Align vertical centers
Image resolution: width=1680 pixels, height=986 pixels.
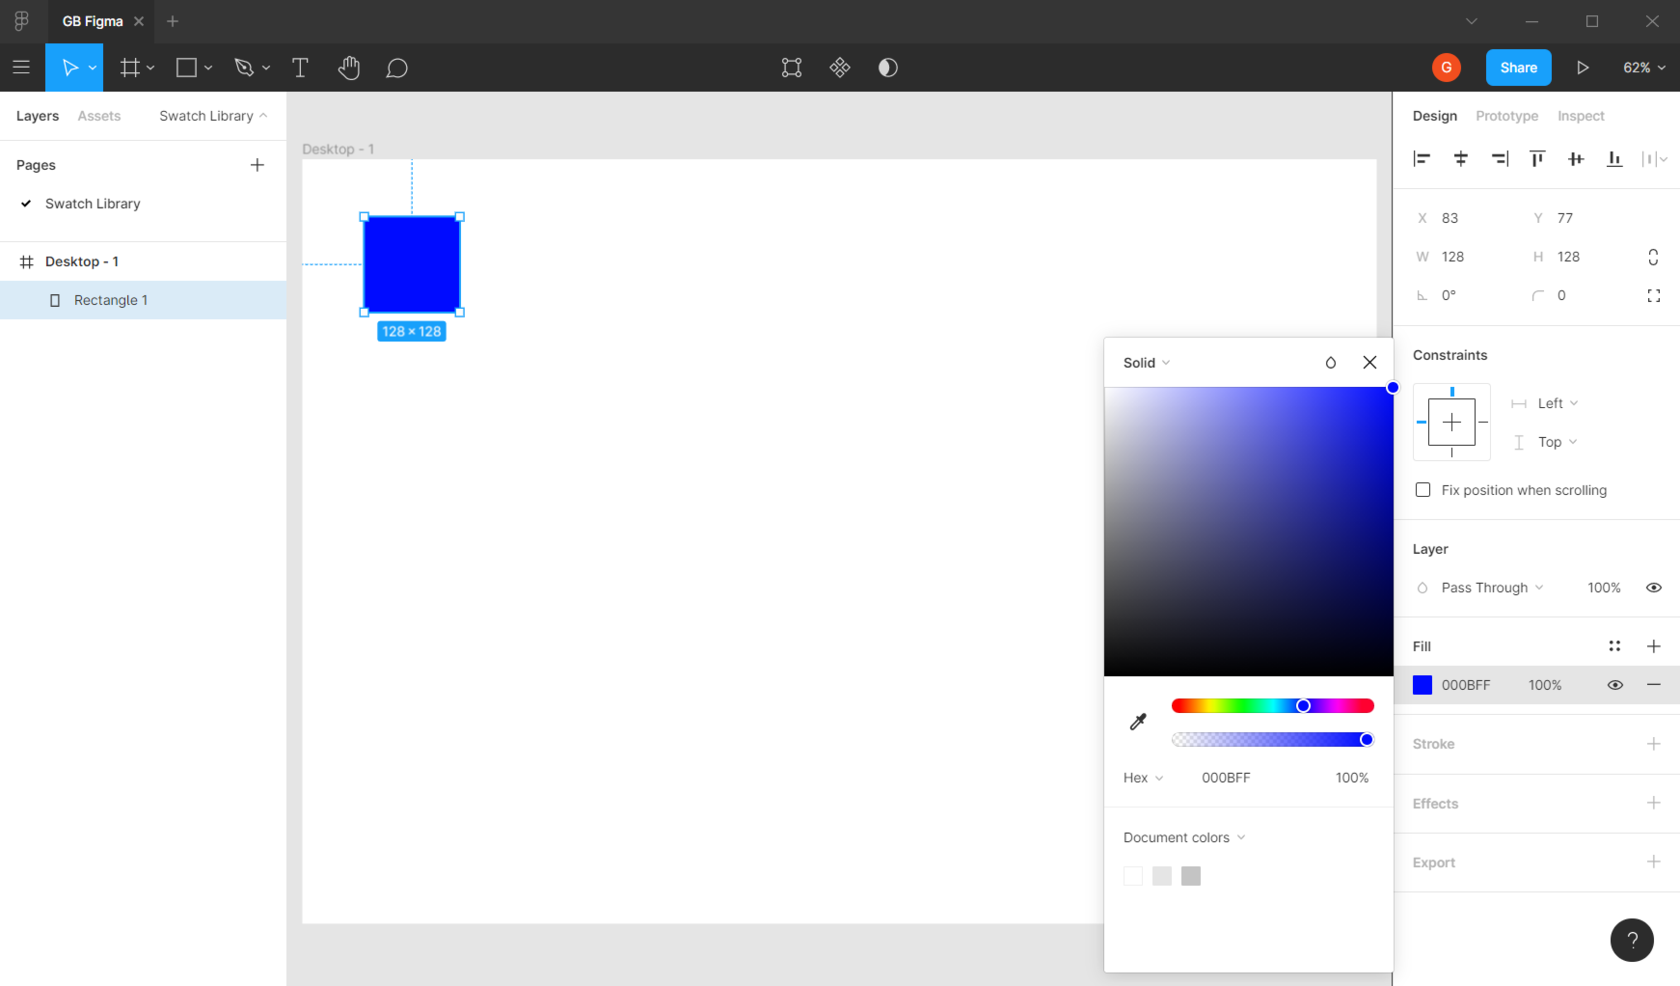point(1576,158)
